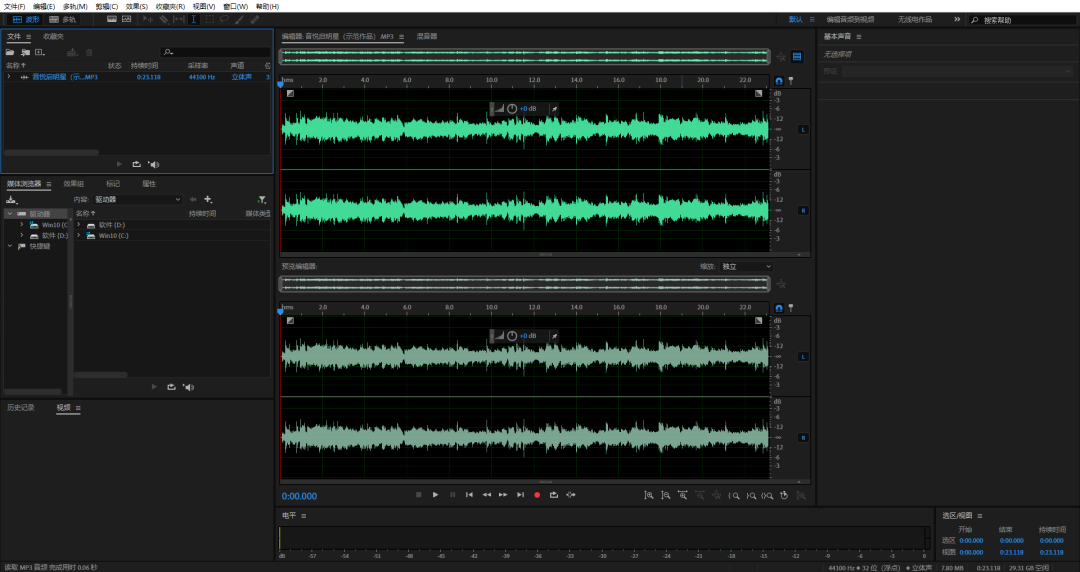Click Zoom Out Full icon

point(716,496)
